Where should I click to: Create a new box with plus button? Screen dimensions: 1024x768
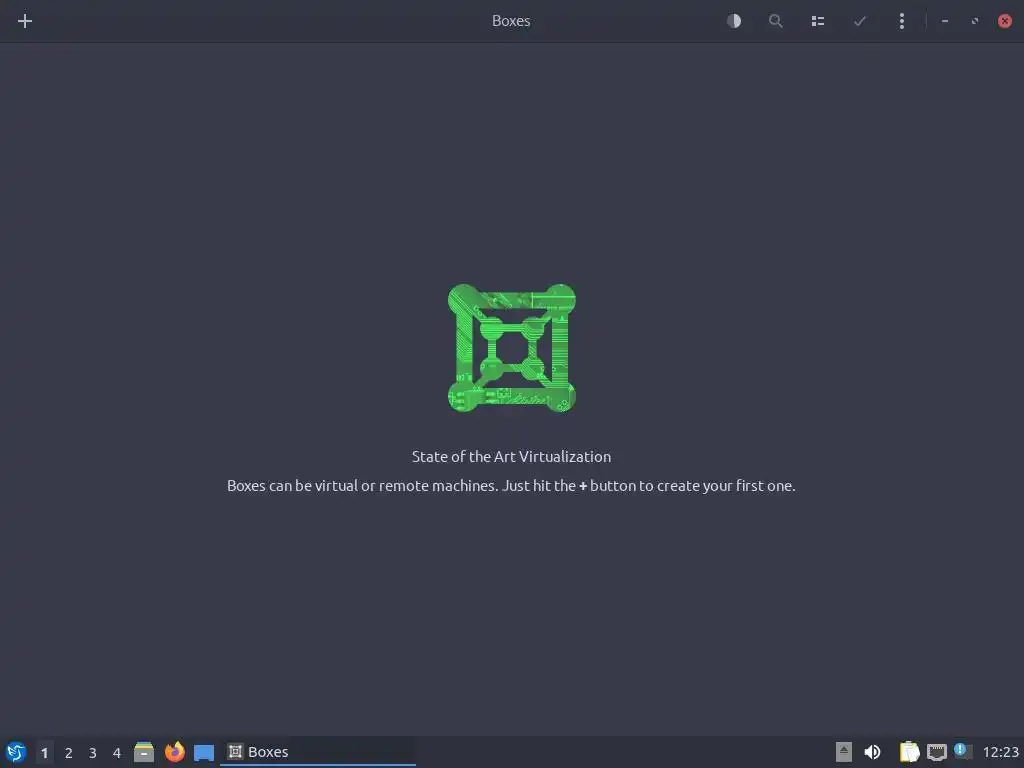click(25, 21)
